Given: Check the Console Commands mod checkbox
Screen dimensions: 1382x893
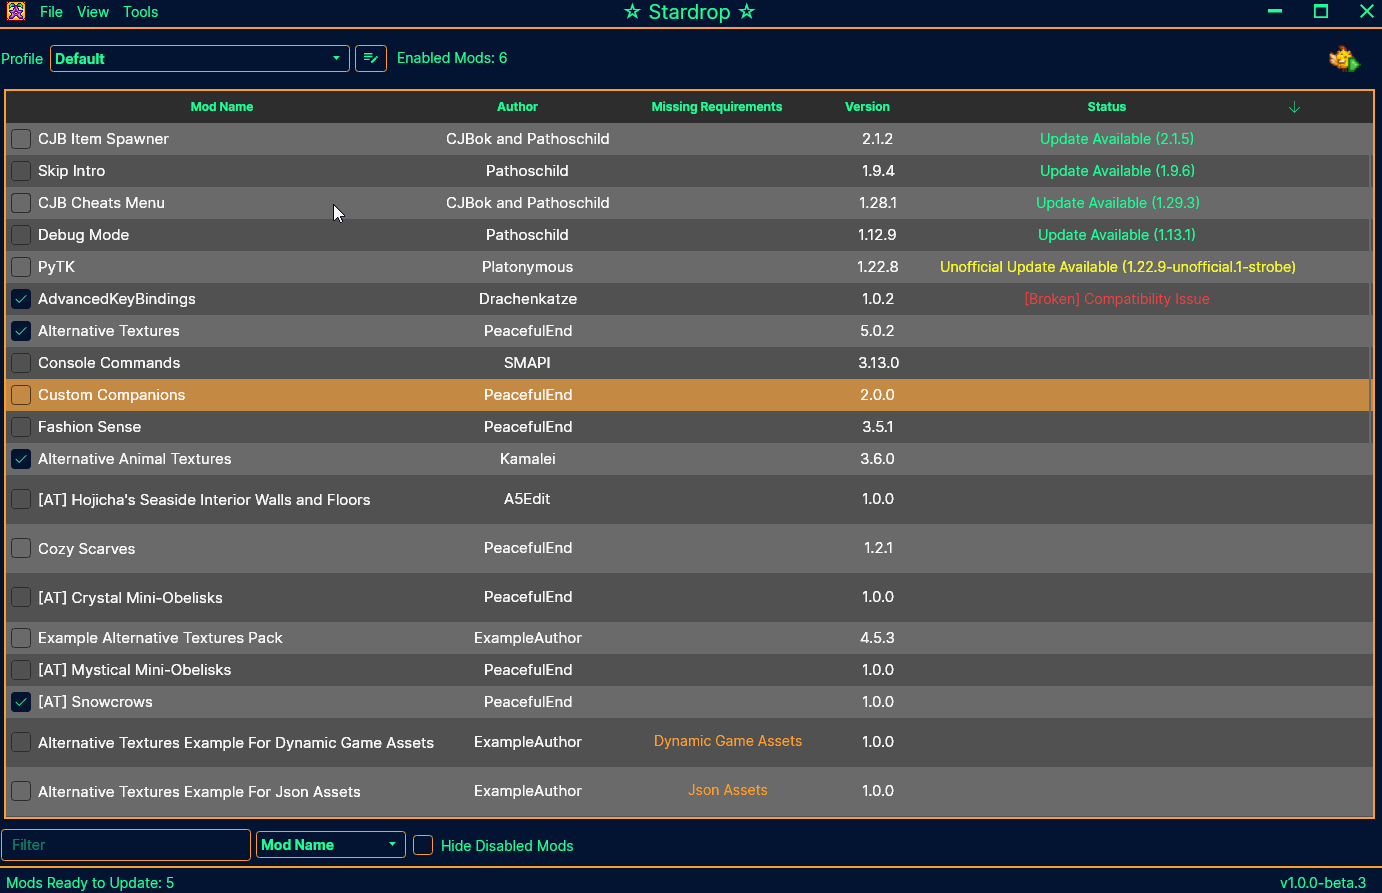Looking at the screenshot, I should (21, 363).
